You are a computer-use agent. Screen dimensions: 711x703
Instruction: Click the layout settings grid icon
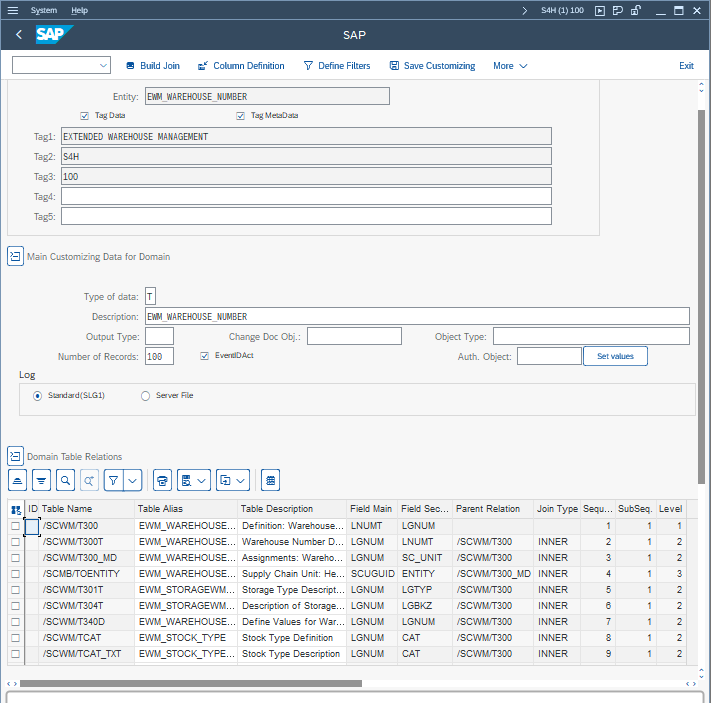pos(270,480)
